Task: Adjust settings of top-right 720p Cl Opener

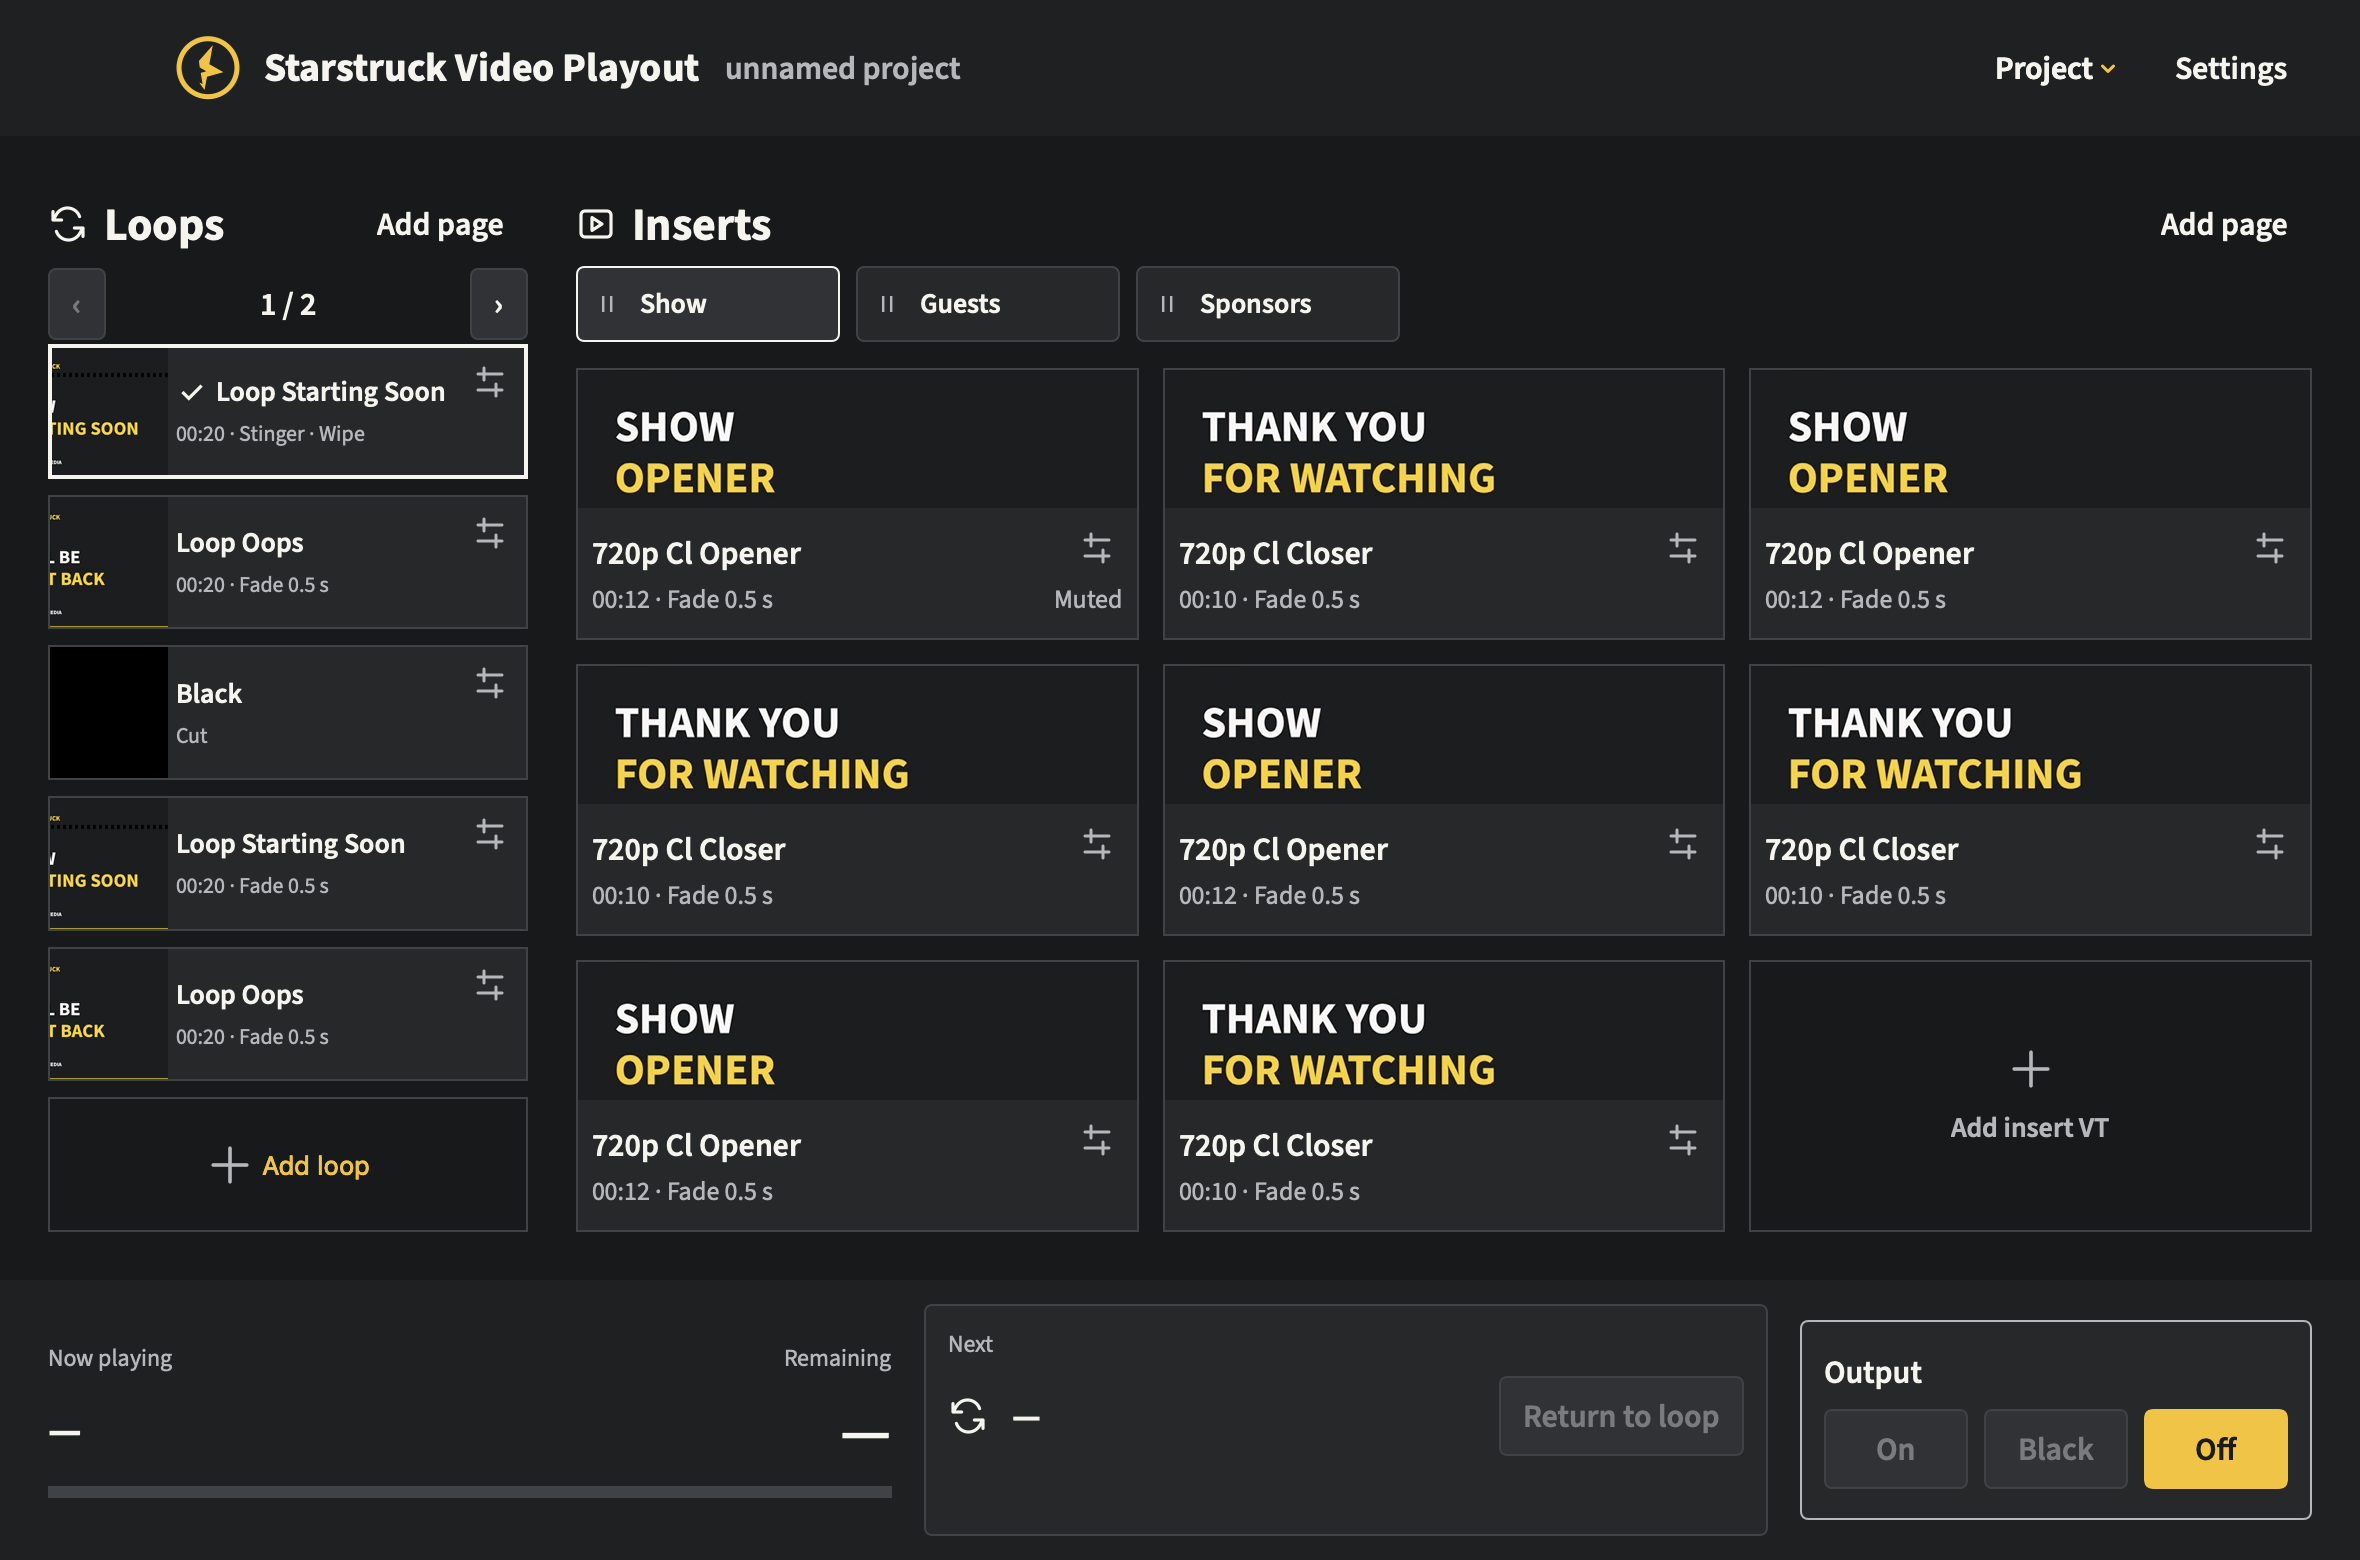Action: tap(2270, 548)
